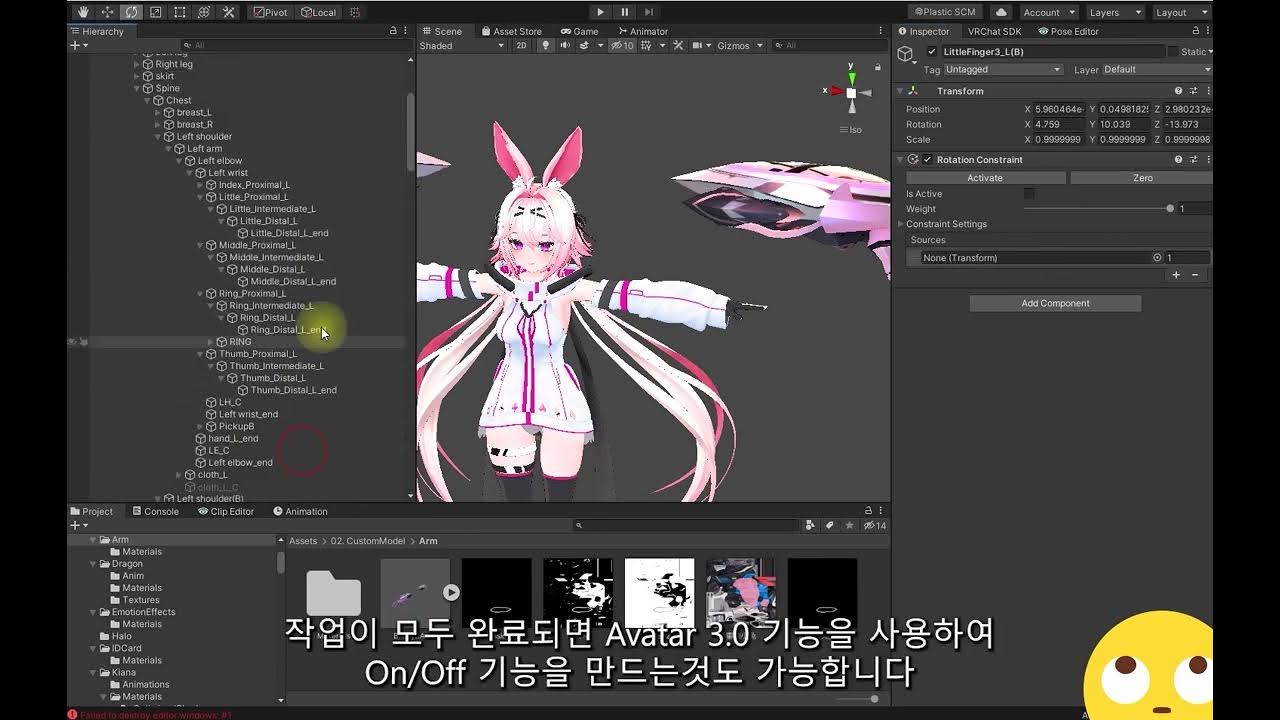The height and width of the screenshot is (720, 1280).
Task: Click Add Component button
Action: tap(1055, 303)
